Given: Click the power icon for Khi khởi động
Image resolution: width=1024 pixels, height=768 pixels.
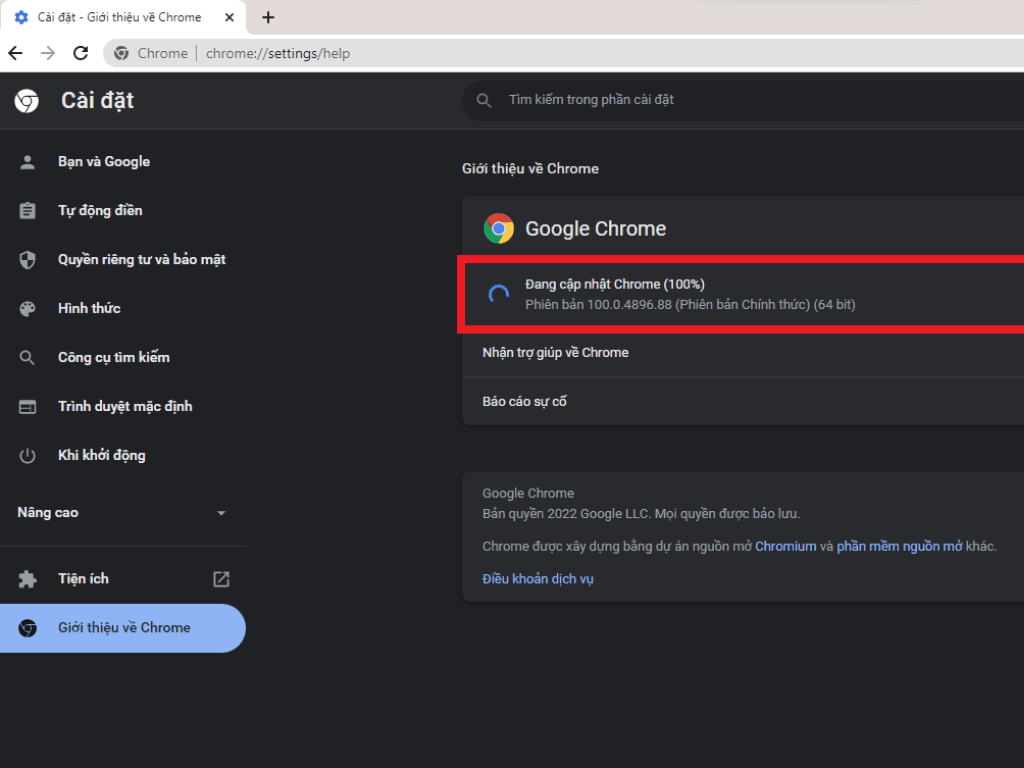Looking at the screenshot, I should coord(28,456).
